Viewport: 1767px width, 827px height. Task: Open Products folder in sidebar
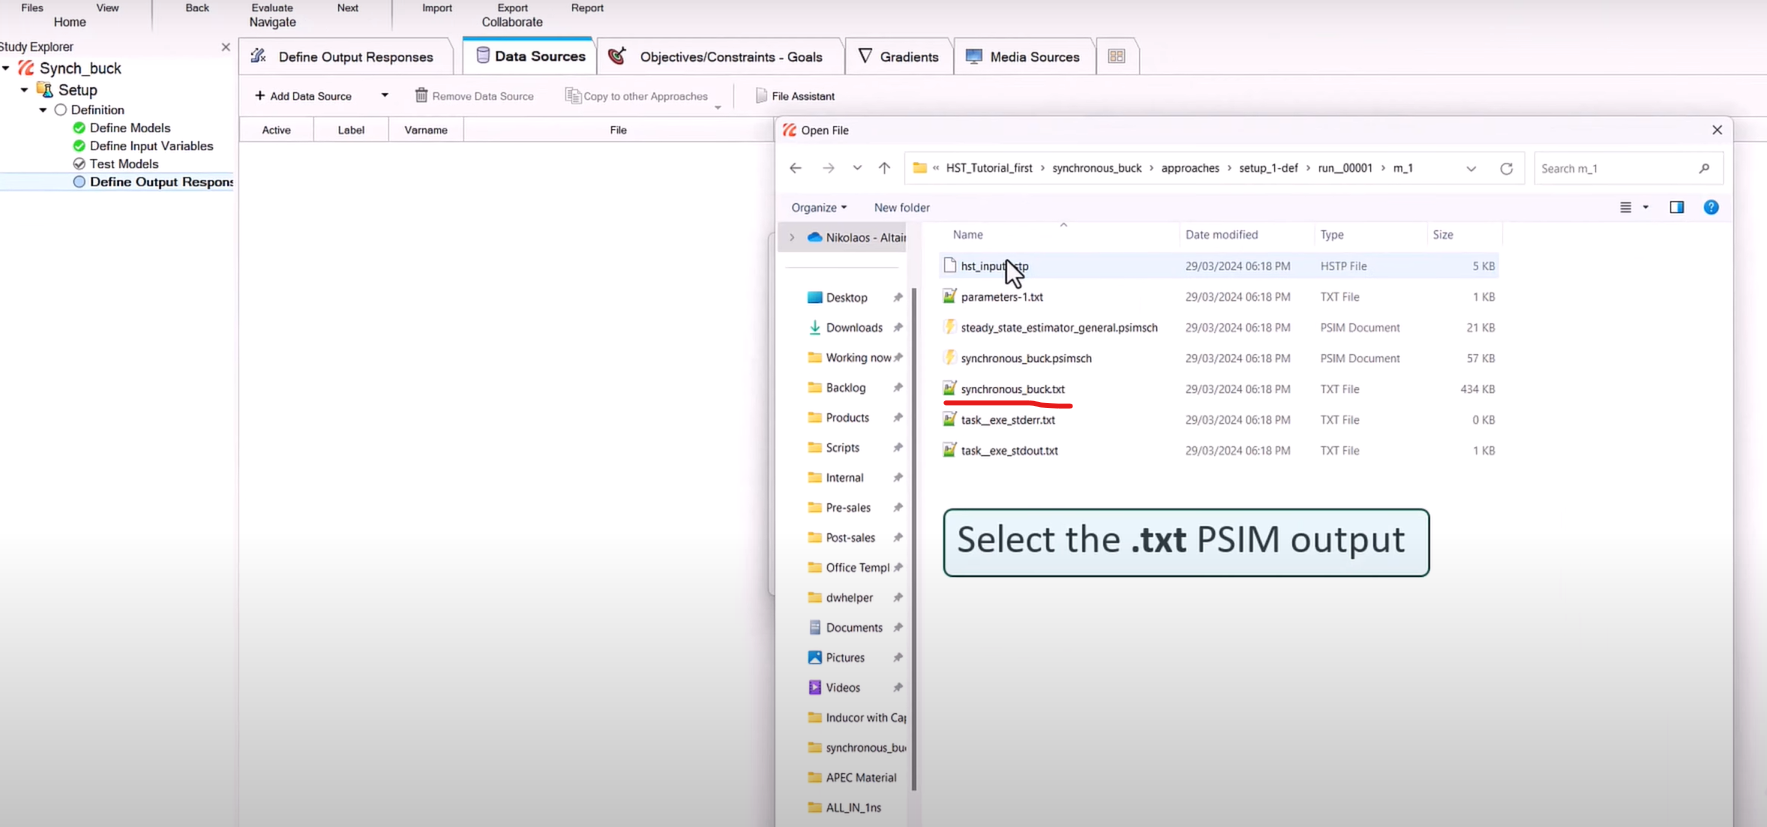pyautogui.click(x=847, y=418)
